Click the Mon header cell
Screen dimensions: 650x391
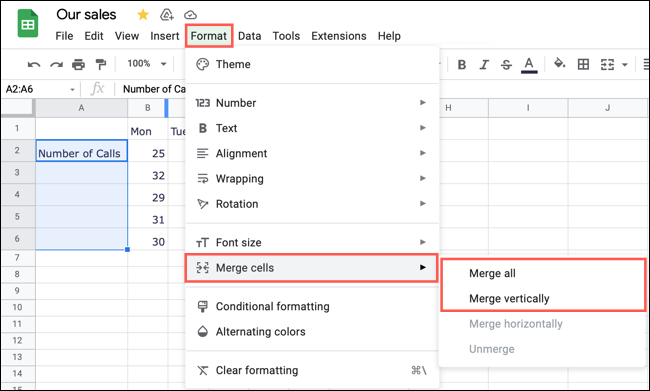coord(148,129)
